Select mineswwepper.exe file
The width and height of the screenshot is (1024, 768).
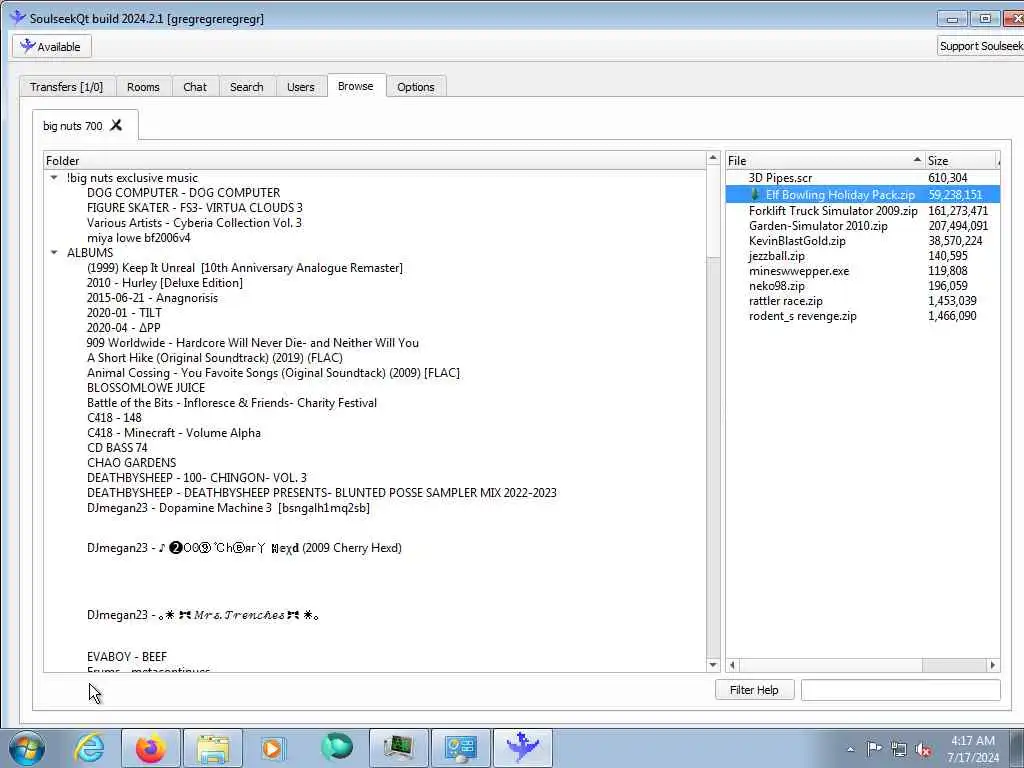pos(799,271)
